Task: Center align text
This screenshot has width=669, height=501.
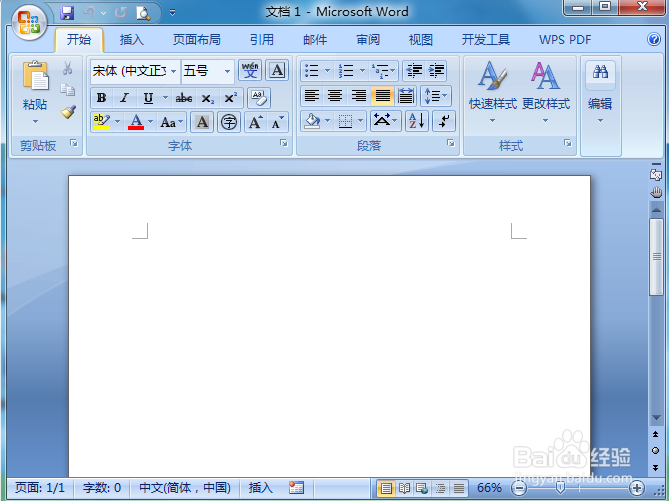Action: pos(335,96)
